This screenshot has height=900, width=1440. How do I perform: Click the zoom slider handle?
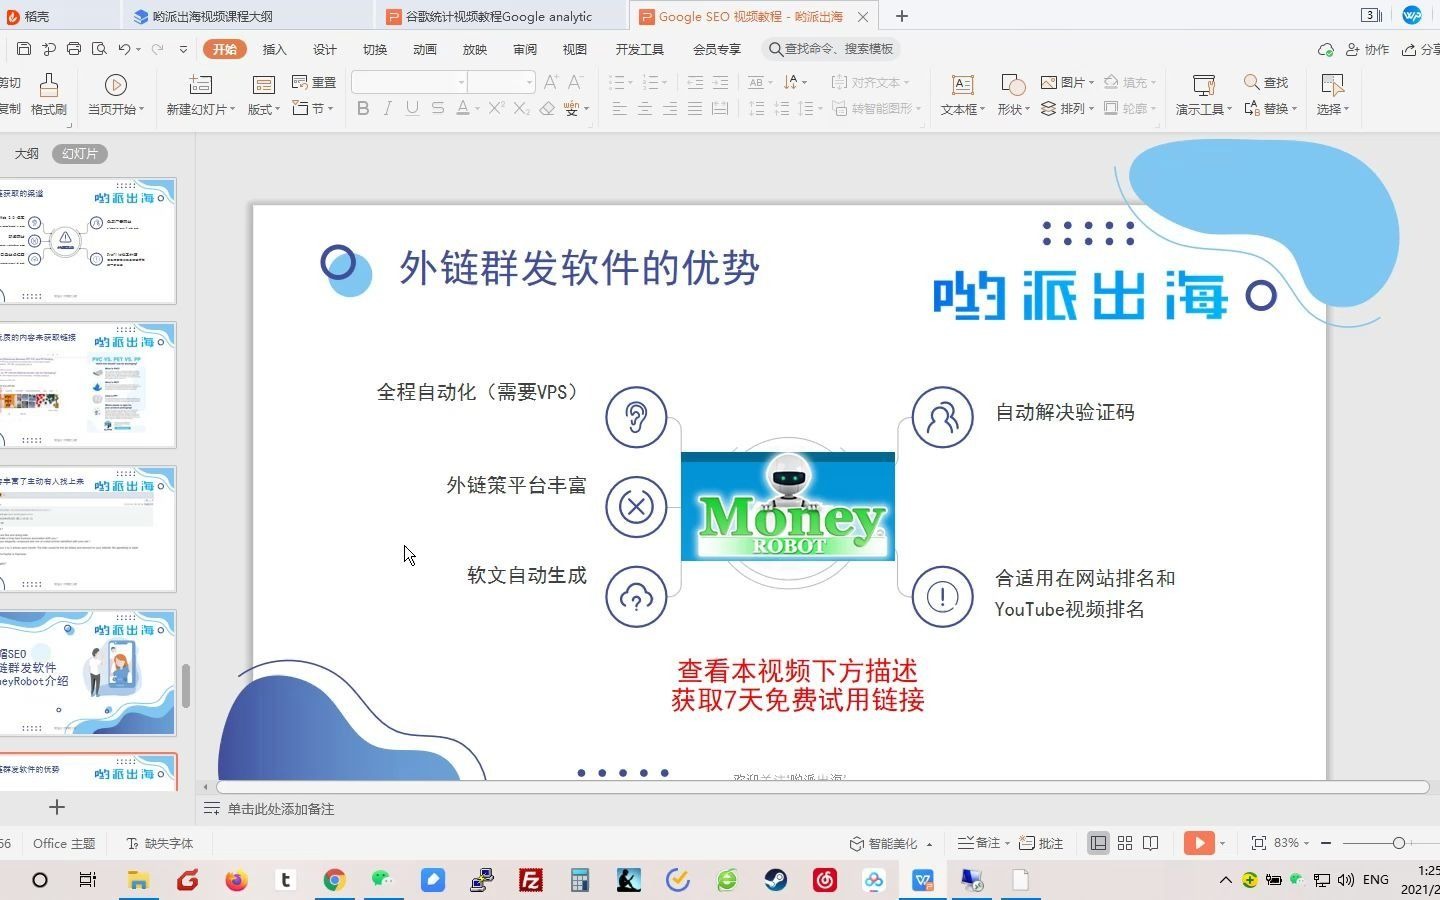click(1399, 843)
